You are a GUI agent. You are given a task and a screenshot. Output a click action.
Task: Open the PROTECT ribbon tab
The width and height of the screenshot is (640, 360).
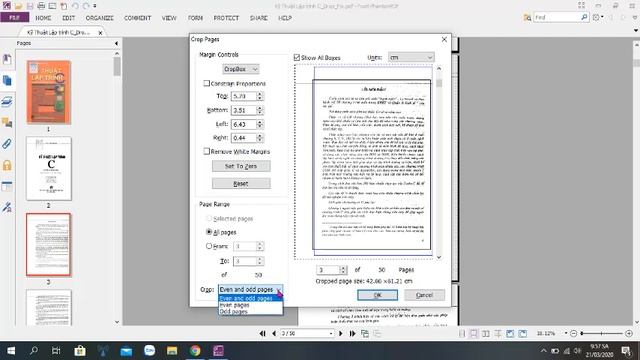click(x=226, y=18)
